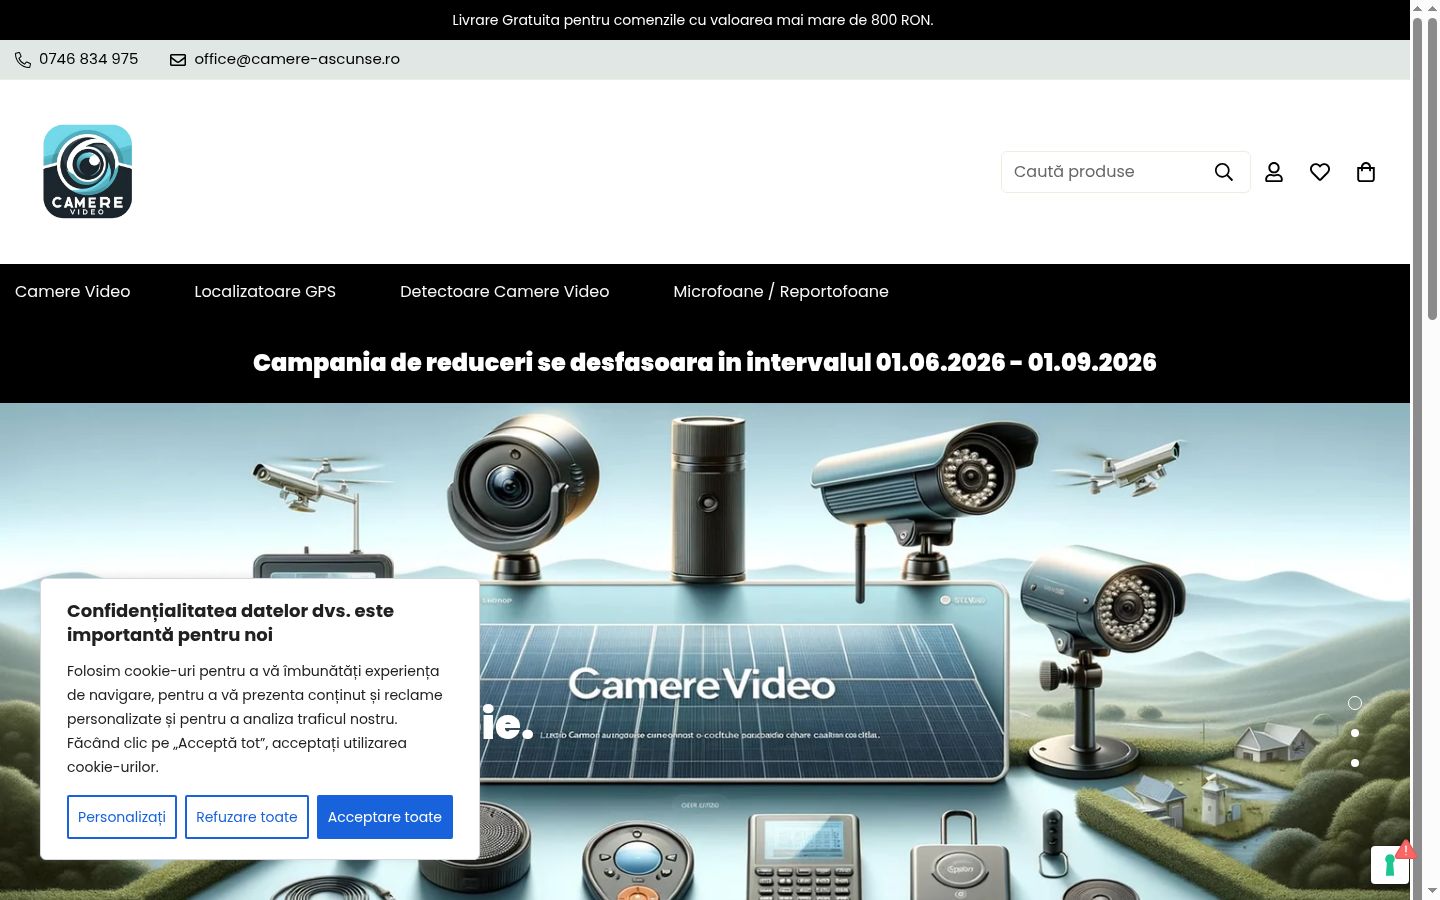Click the free delivery announcement text
The image size is (1440, 900).
[x=693, y=20]
